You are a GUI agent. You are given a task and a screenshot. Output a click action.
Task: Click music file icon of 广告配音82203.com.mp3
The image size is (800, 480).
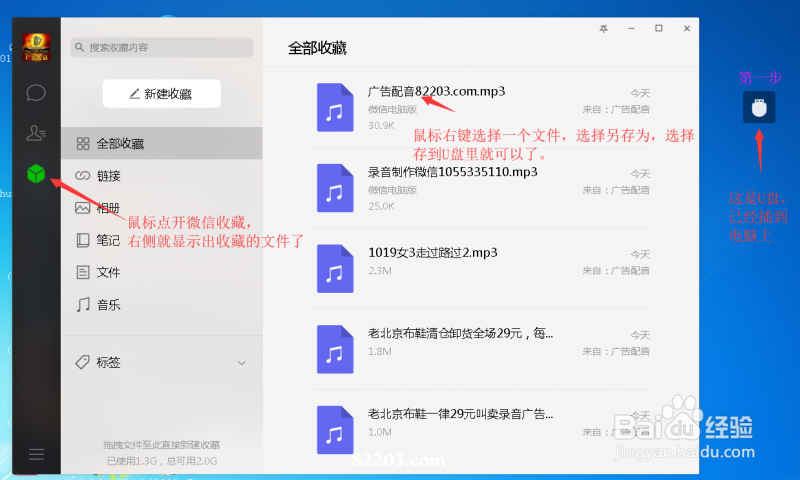(335, 107)
